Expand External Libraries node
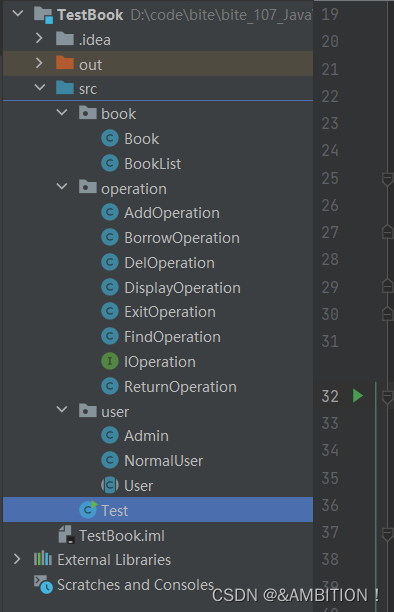This screenshot has width=394, height=612. click(x=17, y=559)
